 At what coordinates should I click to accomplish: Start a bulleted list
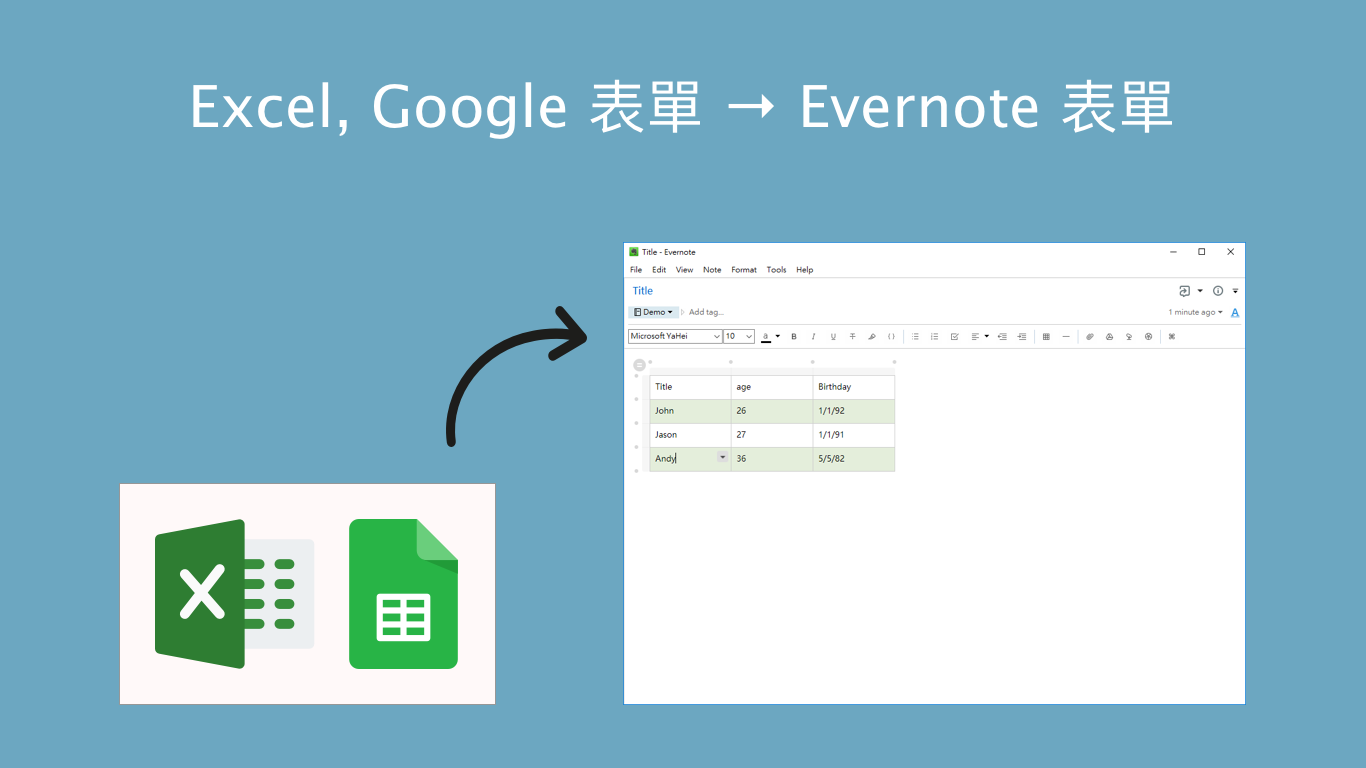click(x=915, y=337)
